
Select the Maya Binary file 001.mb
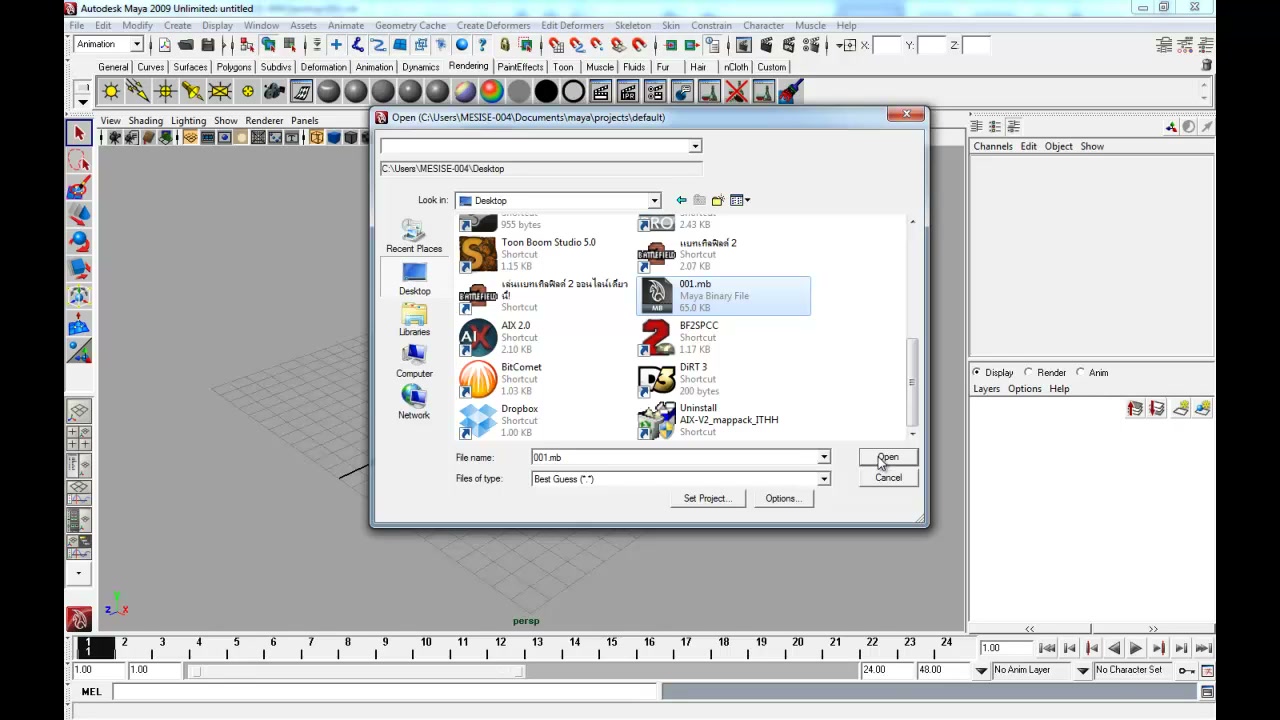point(724,296)
